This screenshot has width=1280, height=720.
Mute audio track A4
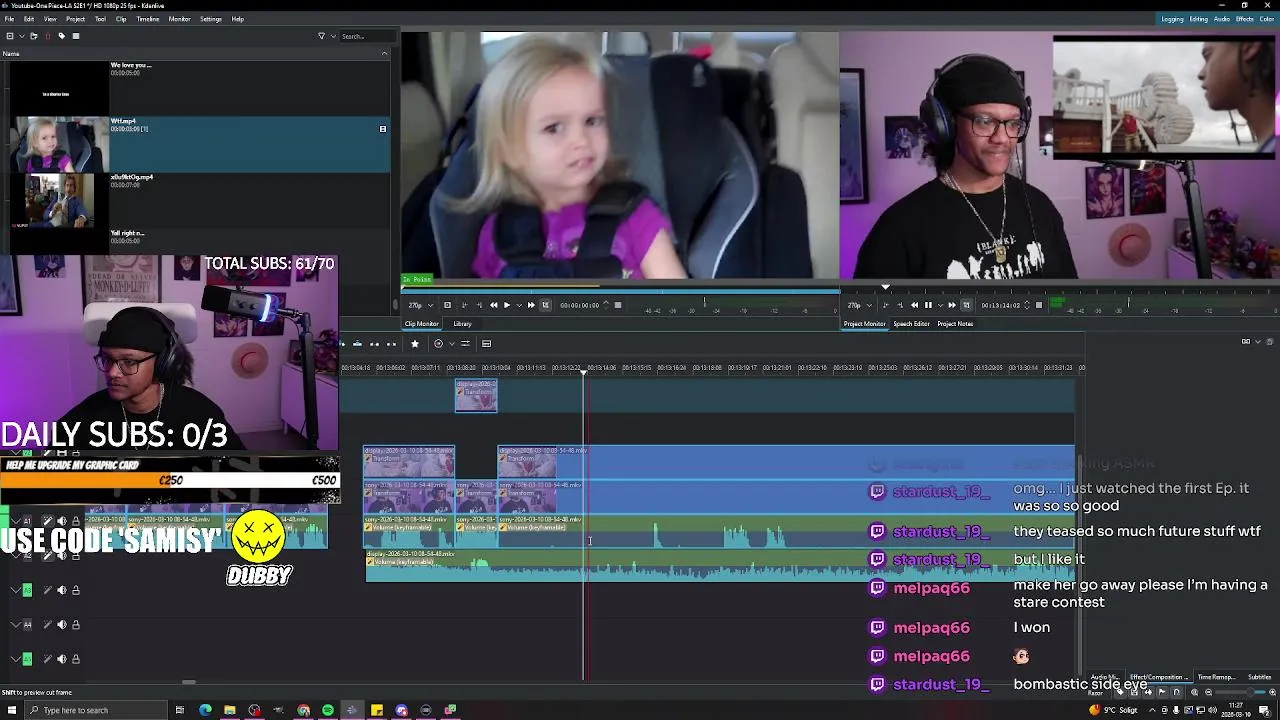[61, 625]
